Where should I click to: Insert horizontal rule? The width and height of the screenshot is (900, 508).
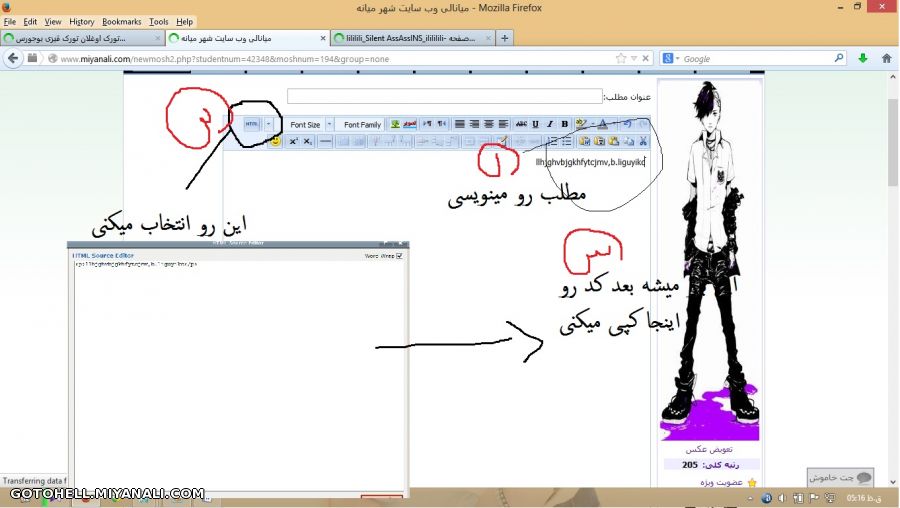(x=325, y=141)
